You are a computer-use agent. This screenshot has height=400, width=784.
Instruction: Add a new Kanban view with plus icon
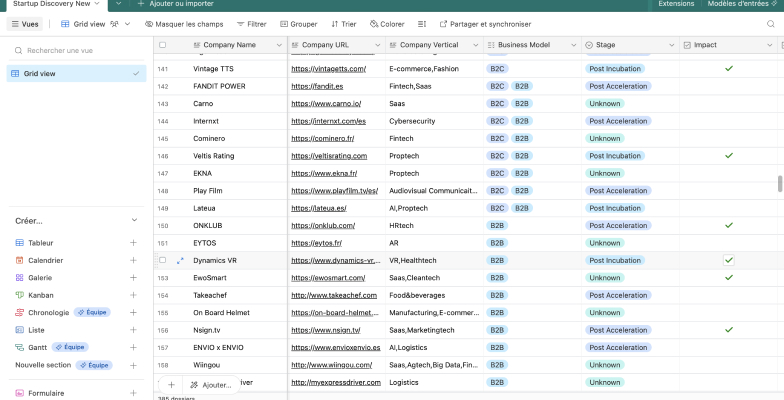pyautogui.click(x=133, y=295)
